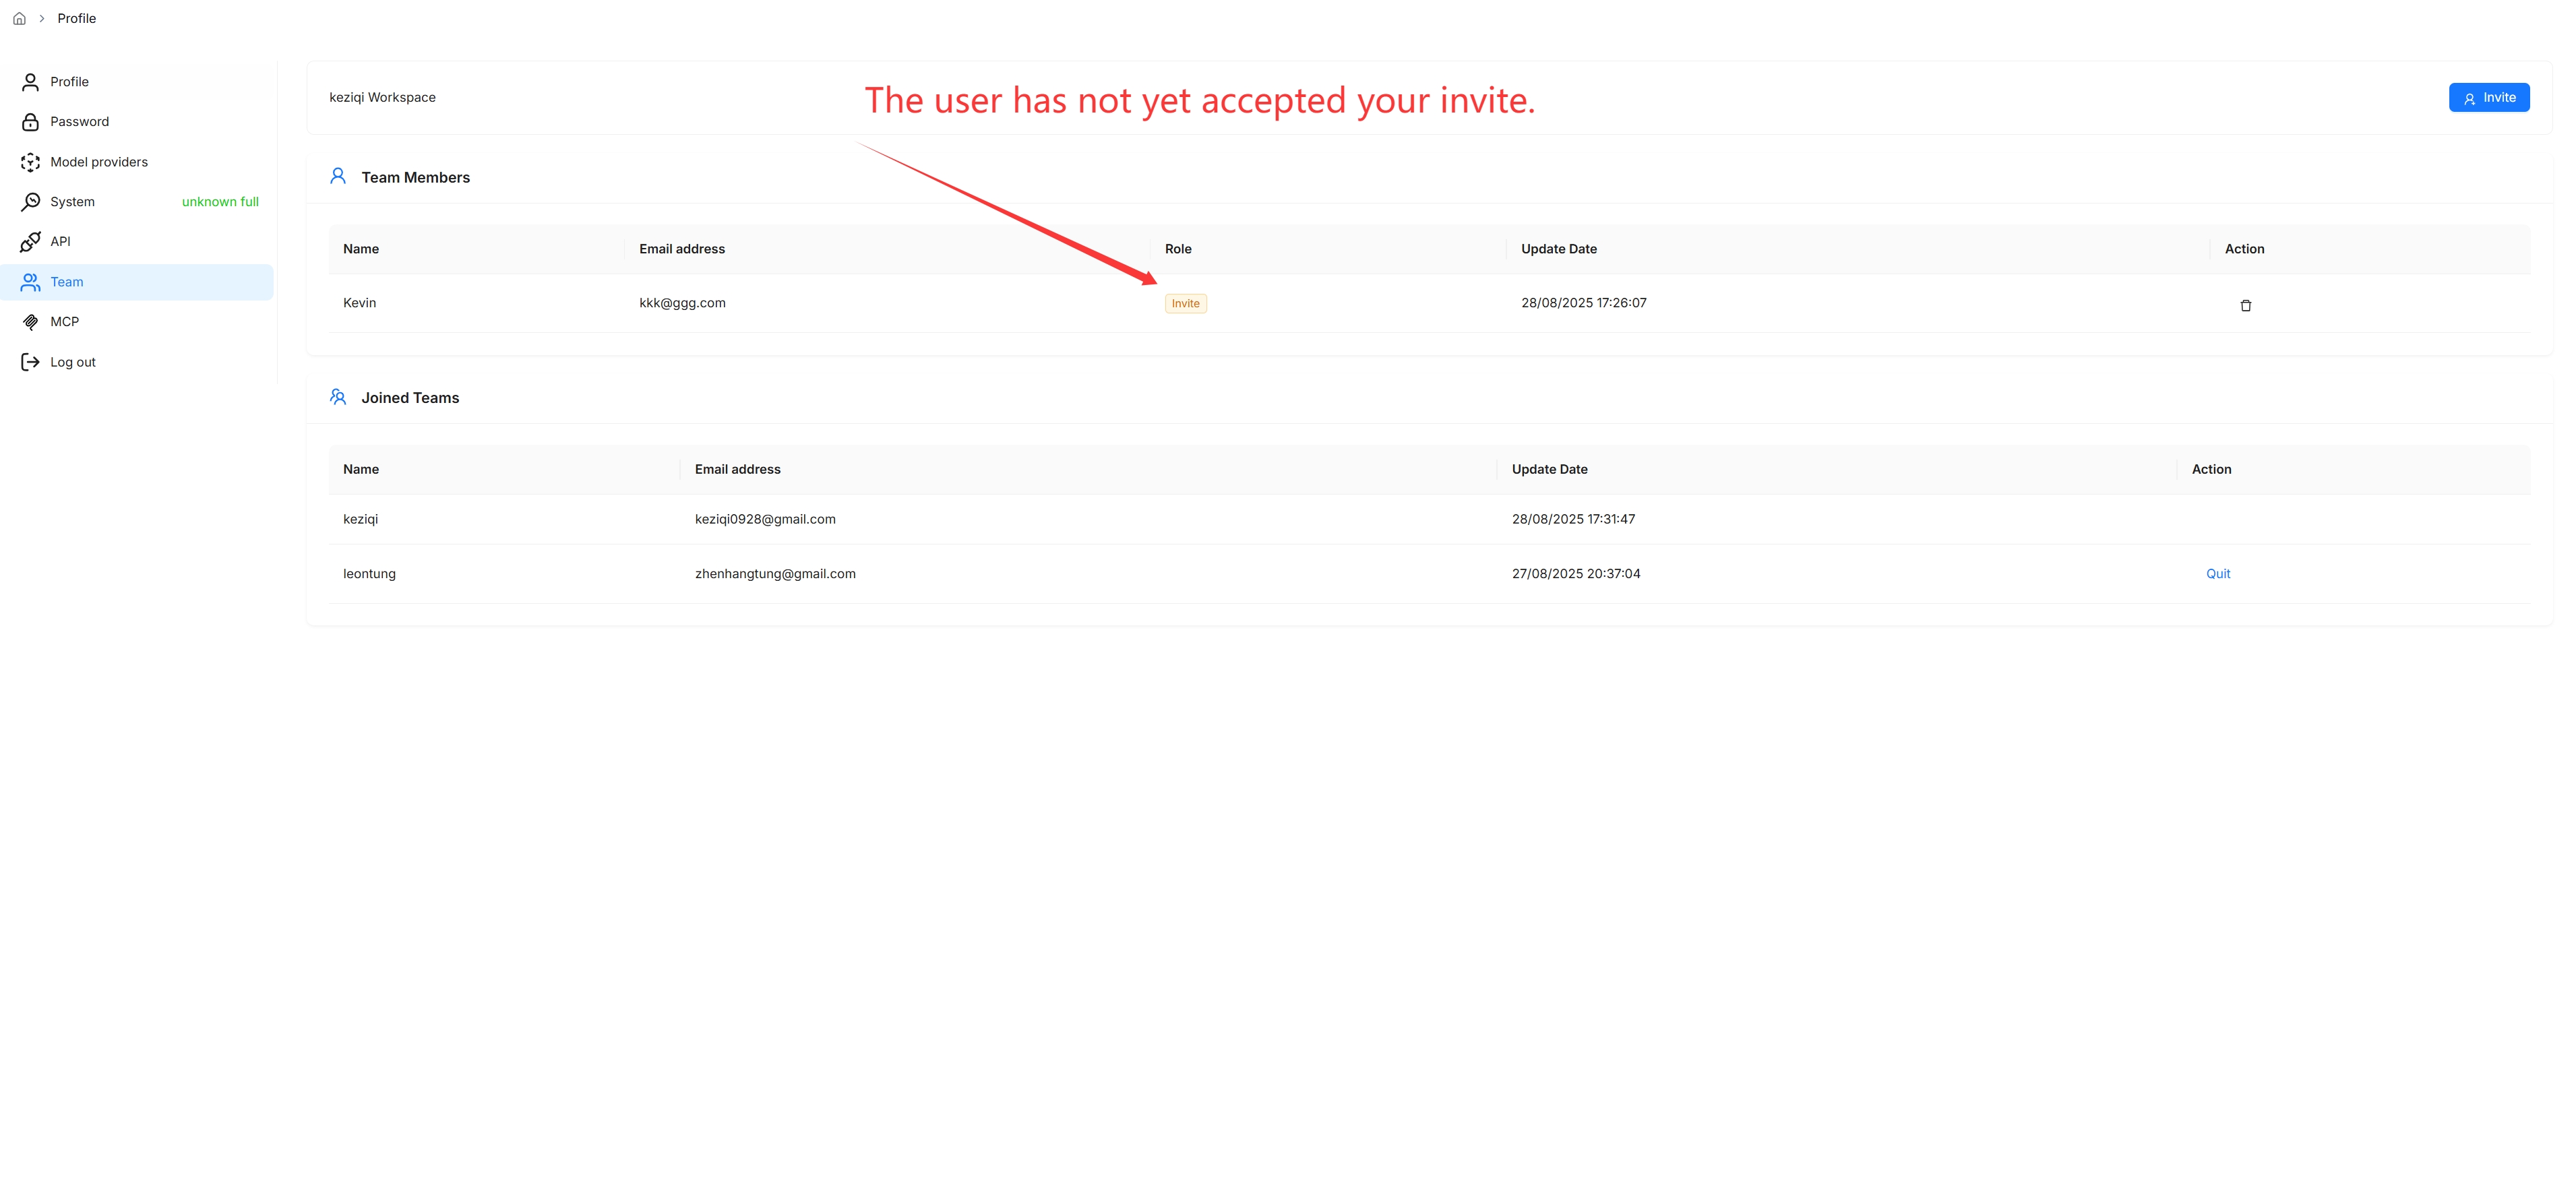2576x1188 pixels.
Task: Click the Log out arrow icon
Action: pyautogui.click(x=30, y=362)
